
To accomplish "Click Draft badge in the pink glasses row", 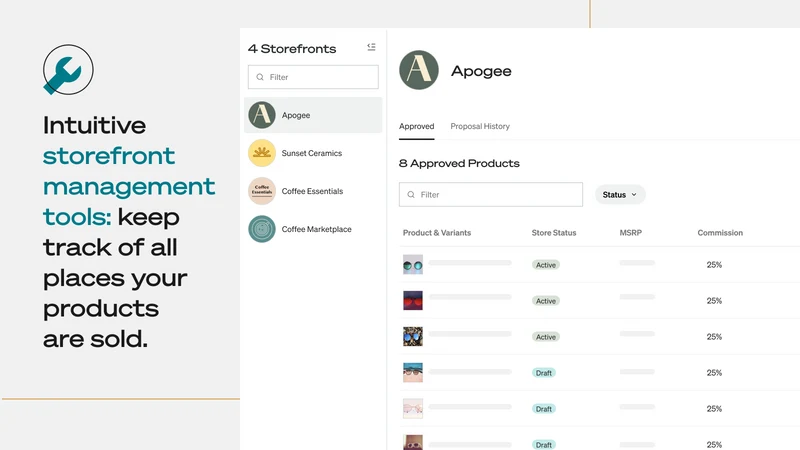I will [x=543, y=409].
